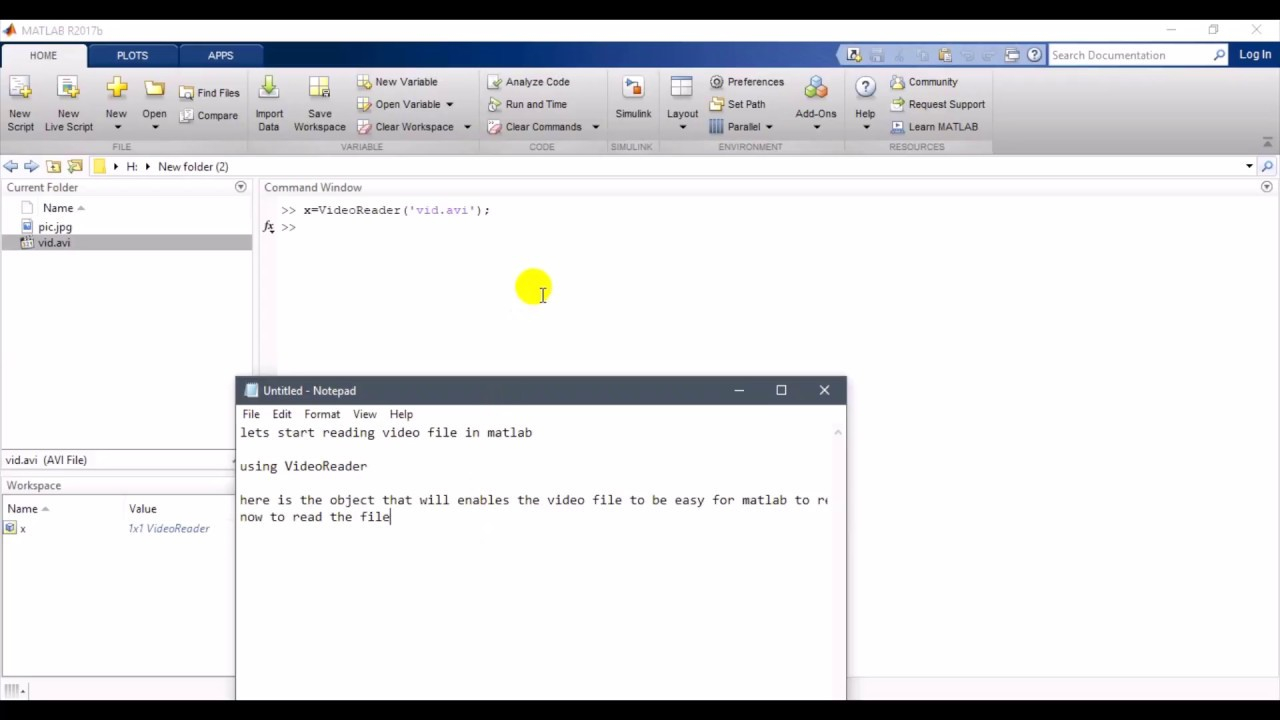Switch to the APPS tab
This screenshot has height=720, width=1280.
tap(221, 56)
